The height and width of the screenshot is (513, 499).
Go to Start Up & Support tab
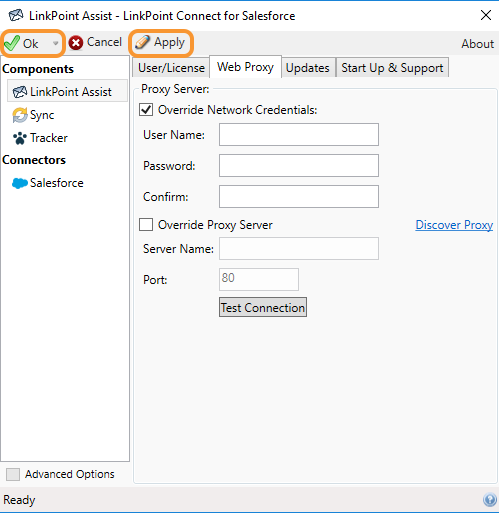pyautogui.click(x=392, y=68)
